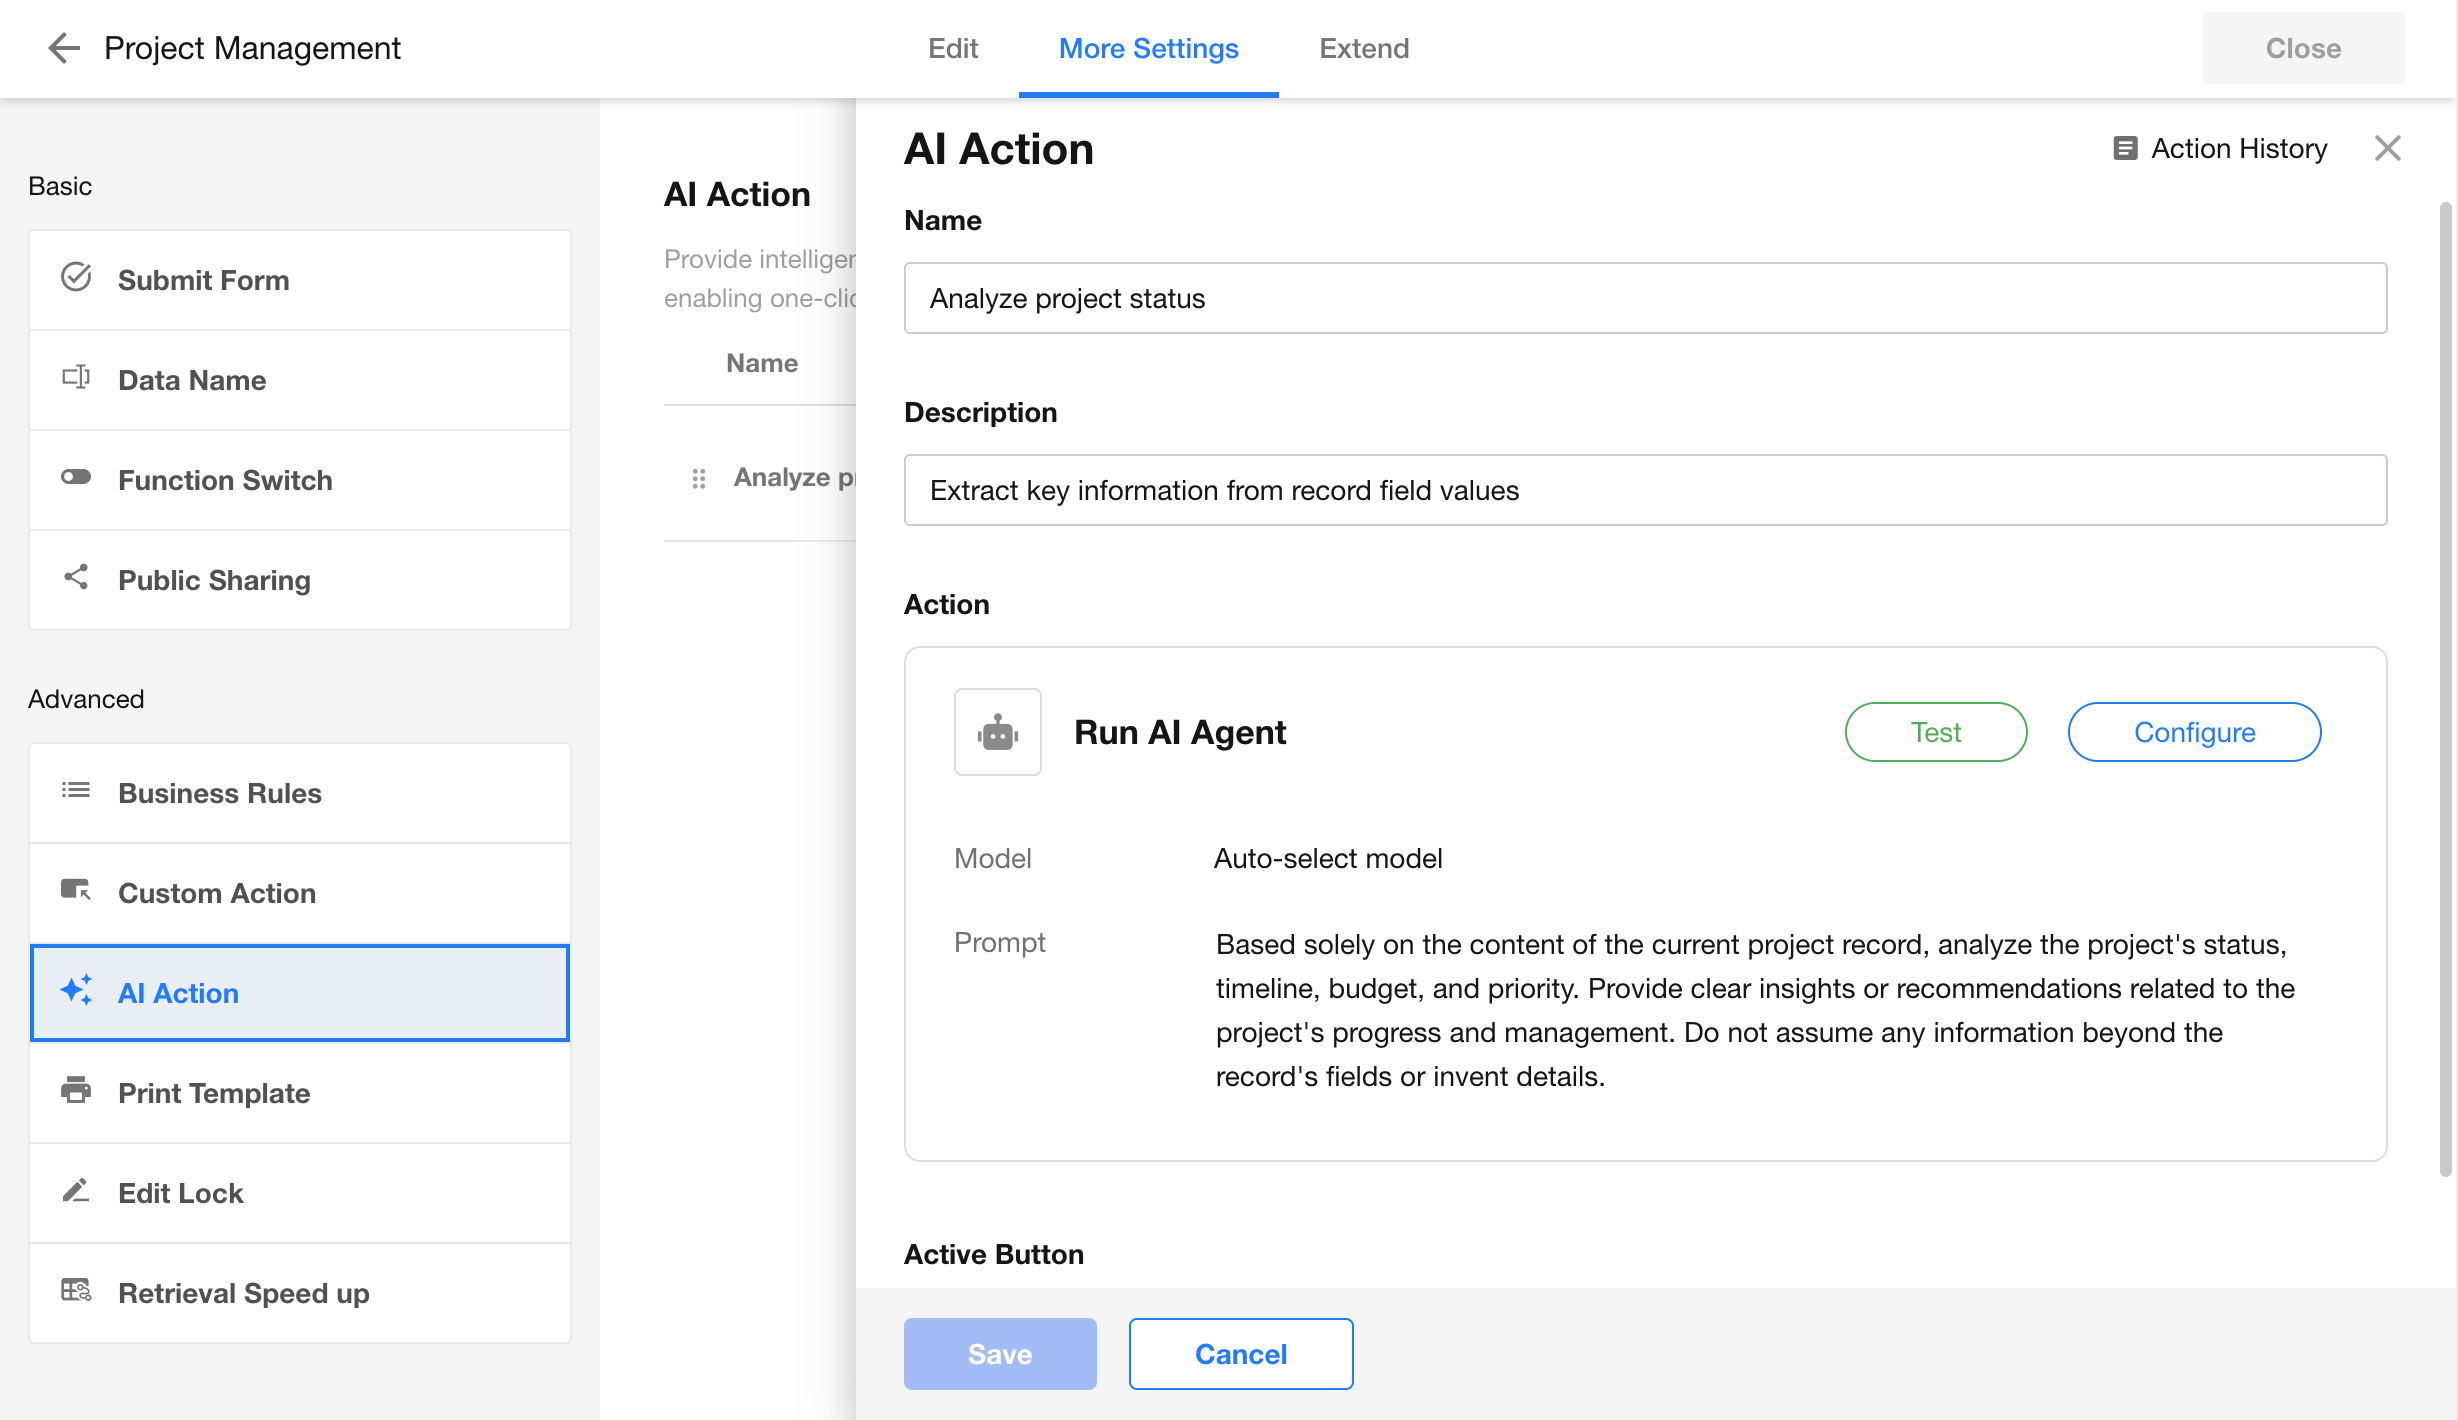Click the Print Template printer icon

click(76, 1090)
